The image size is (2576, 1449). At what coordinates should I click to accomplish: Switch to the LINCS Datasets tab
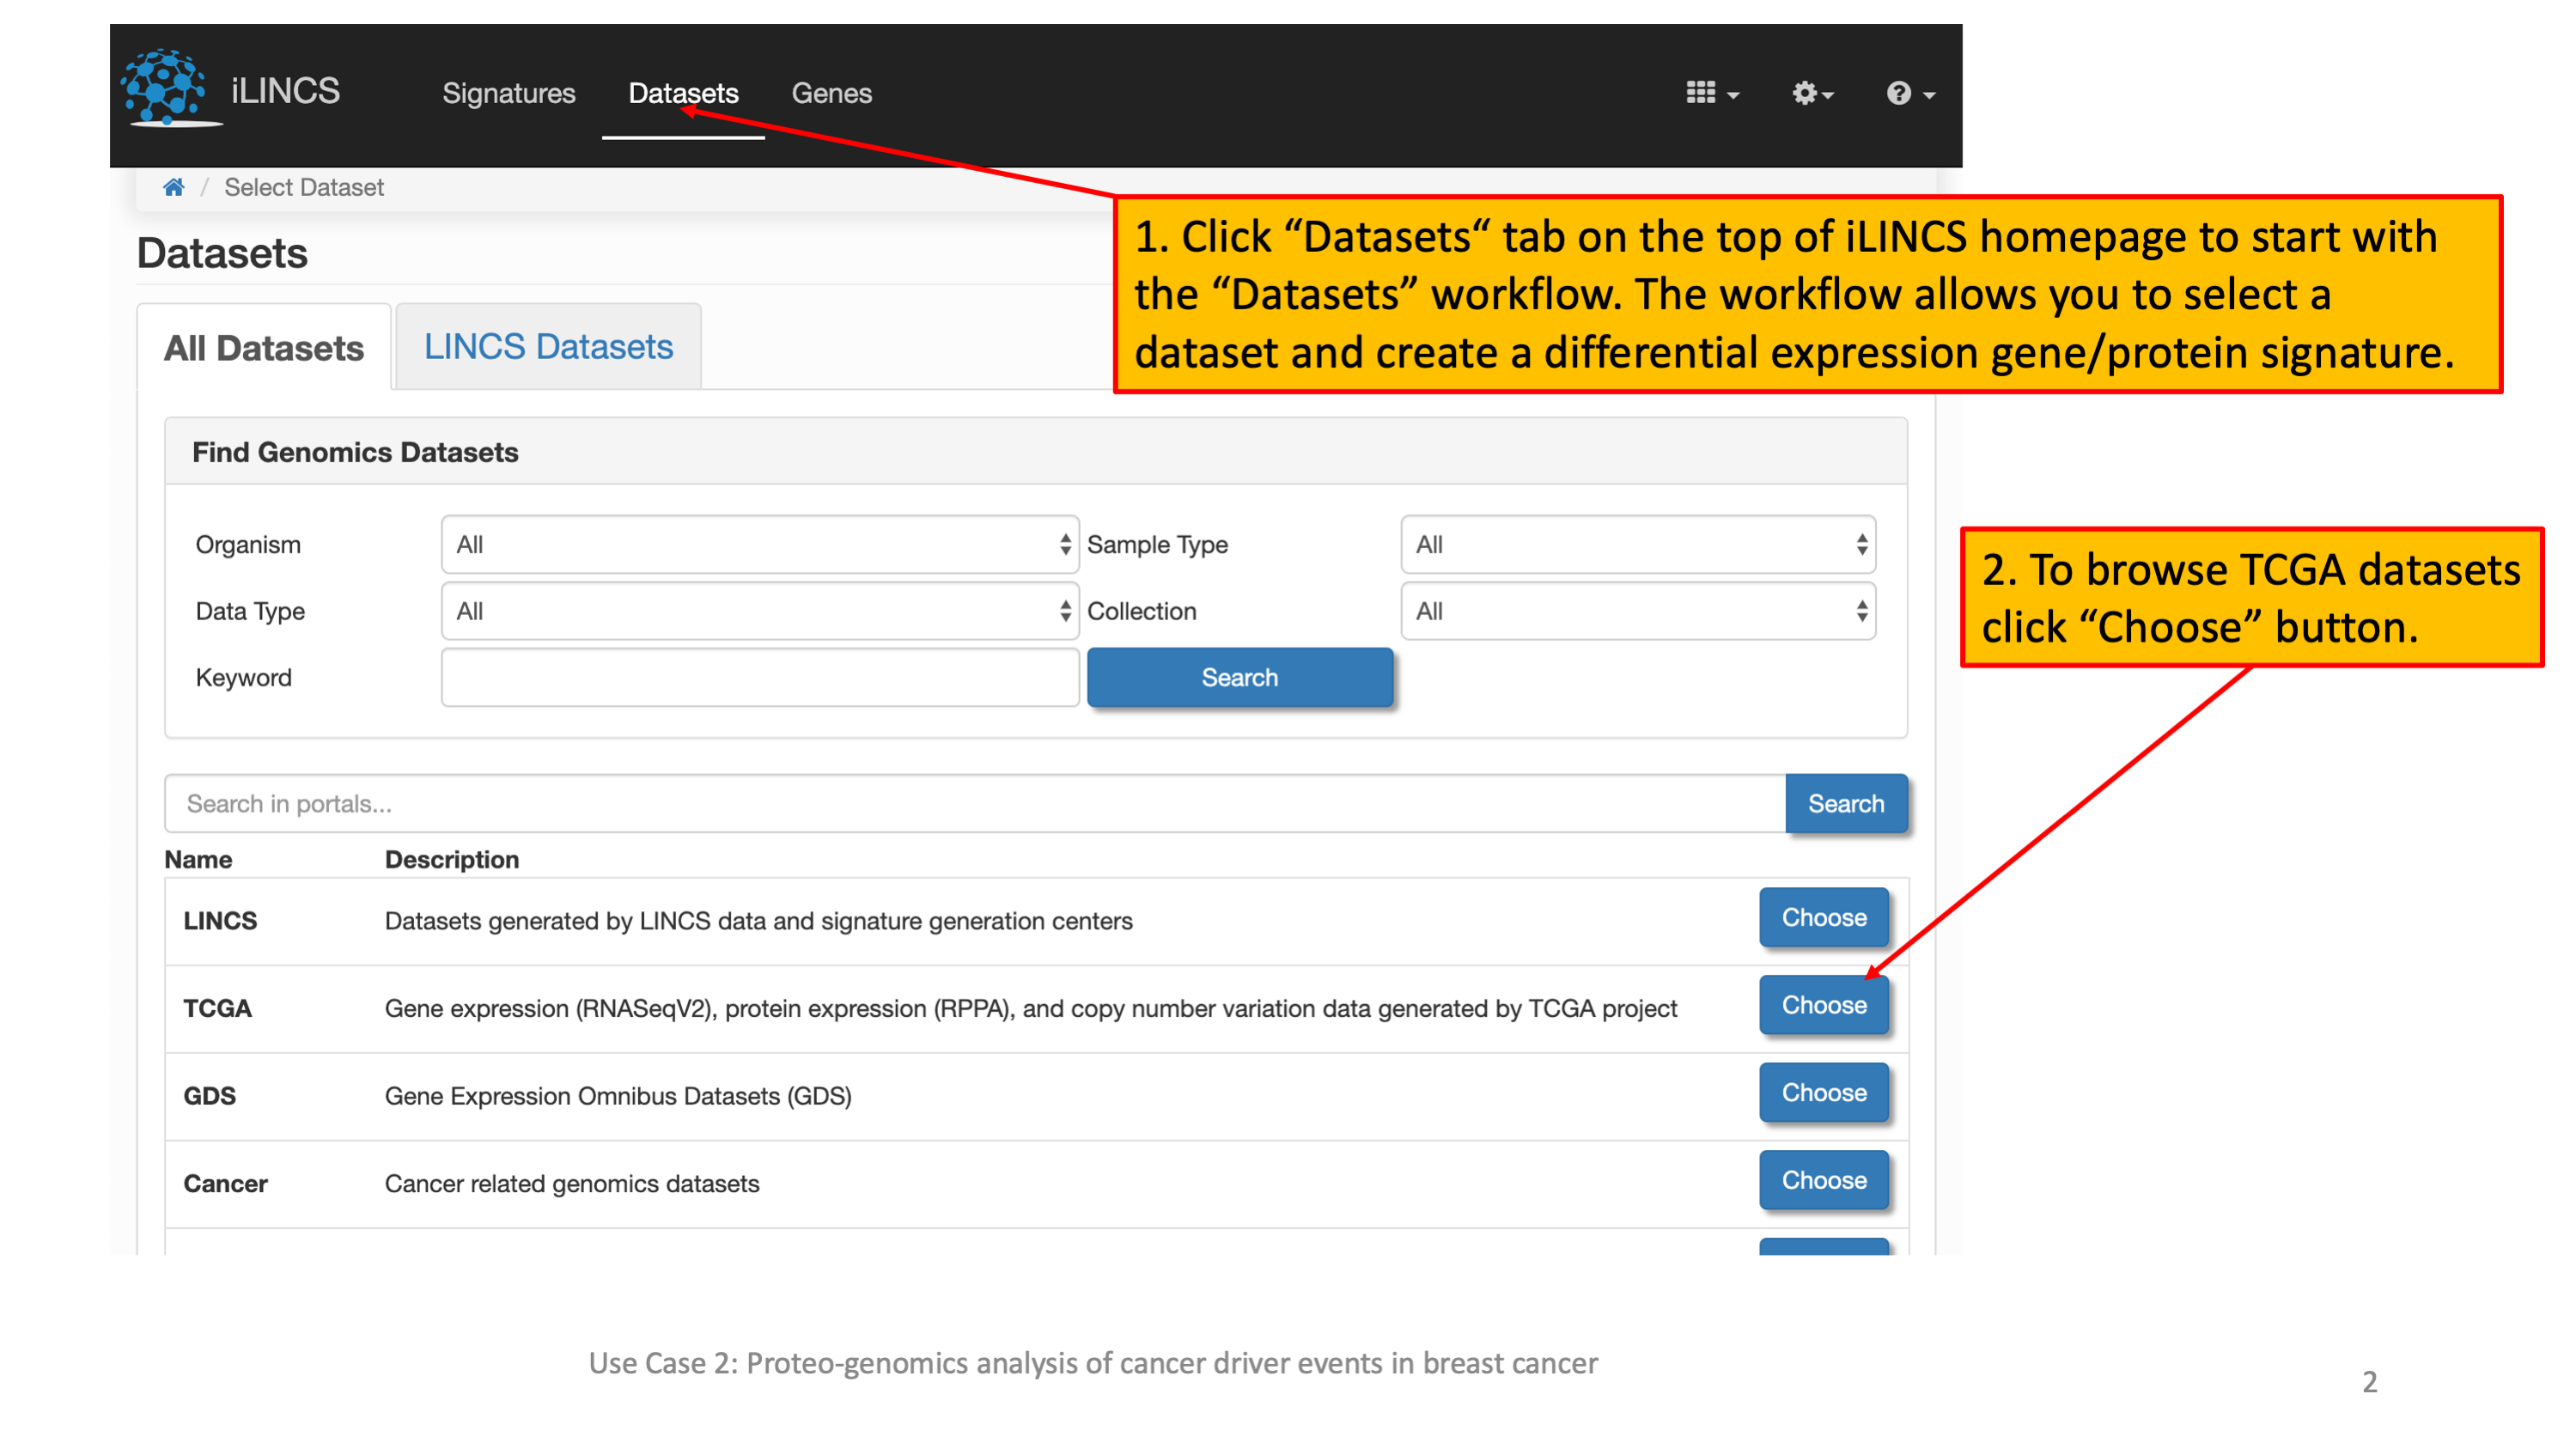pos(548,346)
